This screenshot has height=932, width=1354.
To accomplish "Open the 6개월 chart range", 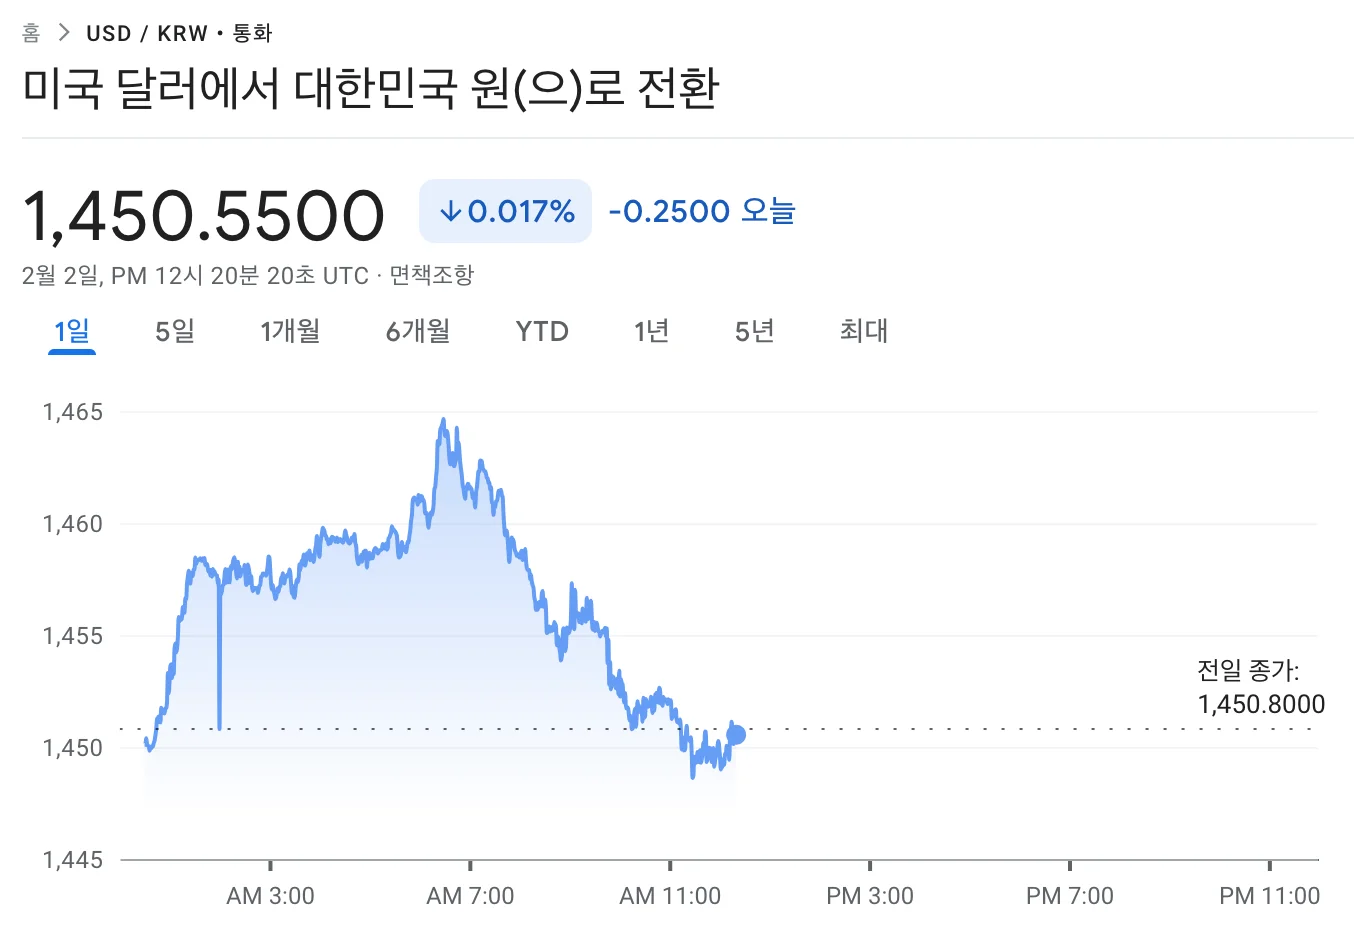I will 418,331.
